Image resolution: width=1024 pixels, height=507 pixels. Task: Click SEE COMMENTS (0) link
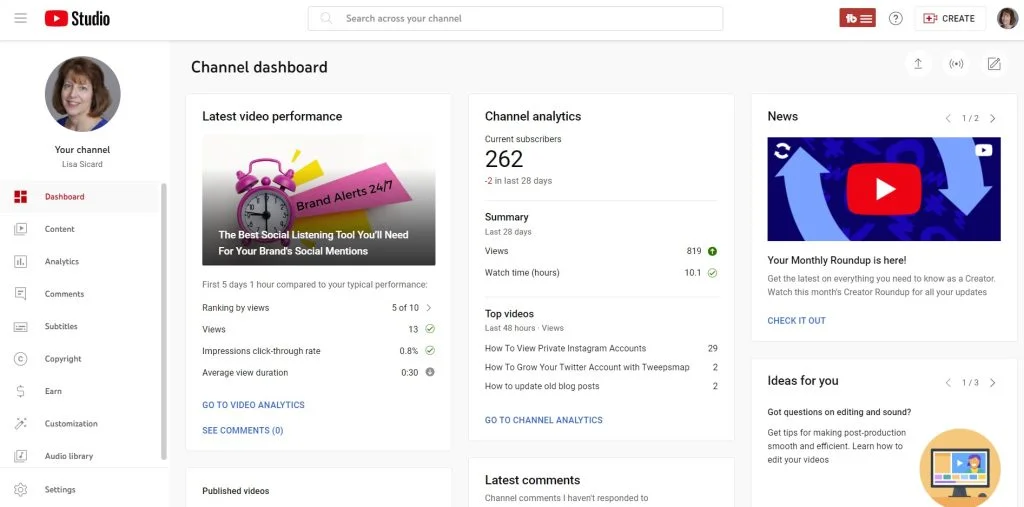243,431
